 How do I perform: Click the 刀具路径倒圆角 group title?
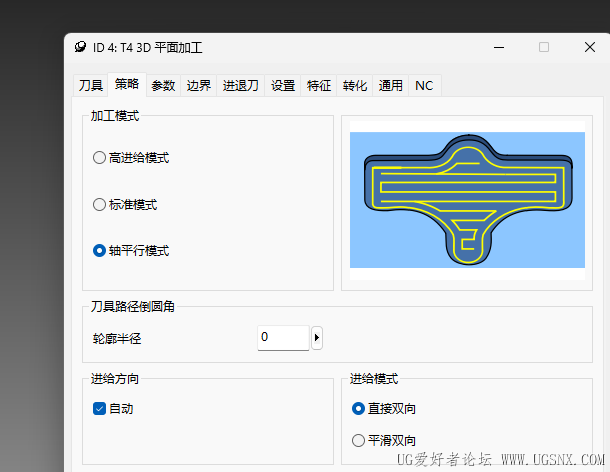tap(133, 306)
